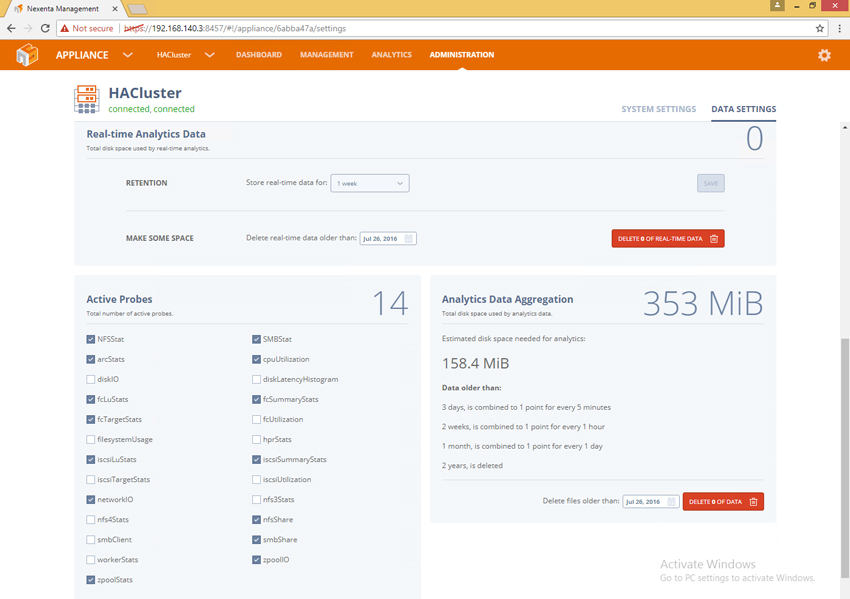Uncheck the fcTargetStats probe
Image resolution: width=850 pixels, height=599 pixels.
[x=91, y=420]
